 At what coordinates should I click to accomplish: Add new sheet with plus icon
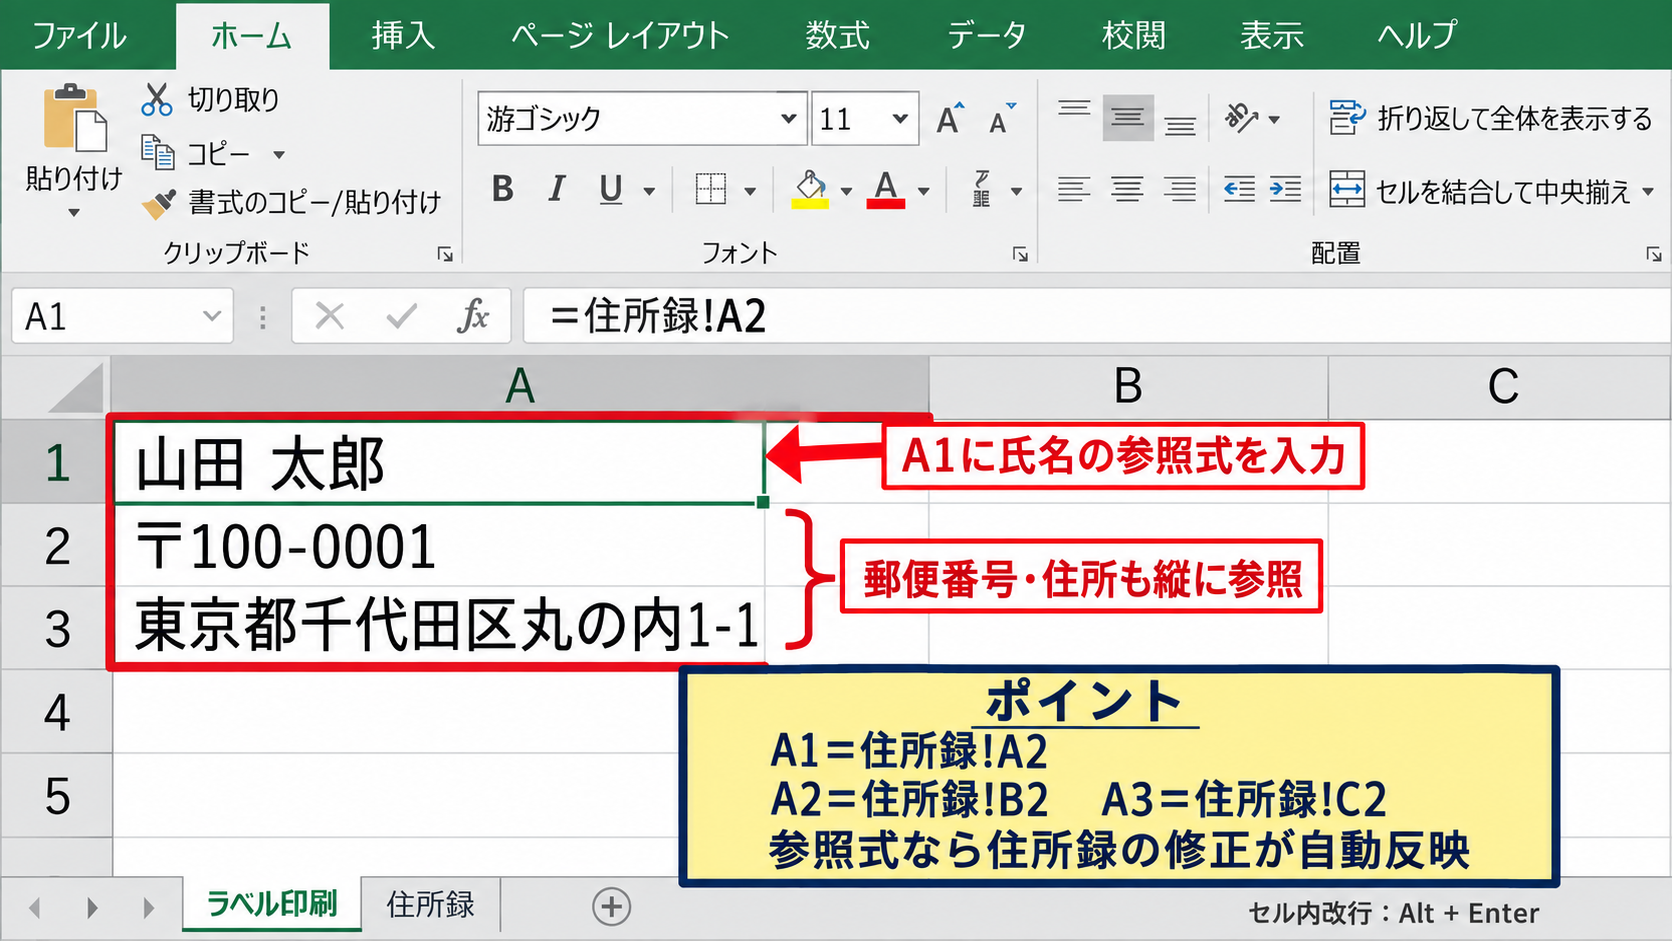[x=611, y=907]
